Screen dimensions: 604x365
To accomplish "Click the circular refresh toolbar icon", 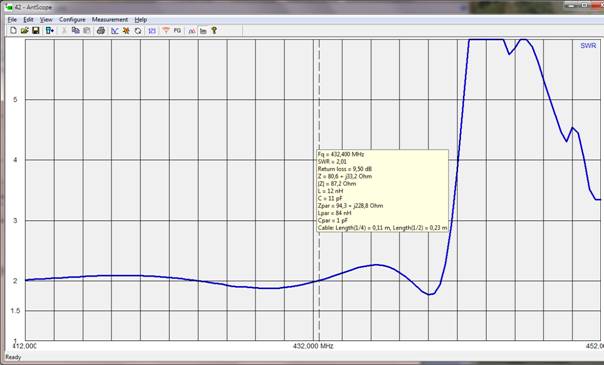I will tap(138, 30).
